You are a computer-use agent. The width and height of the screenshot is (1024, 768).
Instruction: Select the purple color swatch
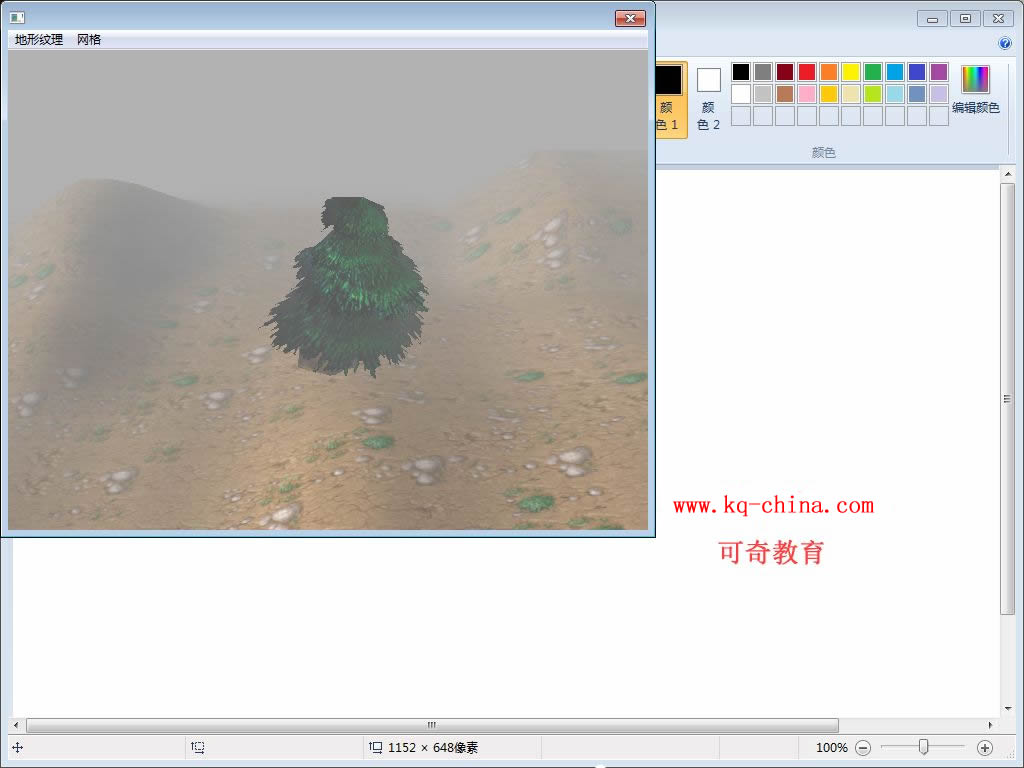point(938,72)
